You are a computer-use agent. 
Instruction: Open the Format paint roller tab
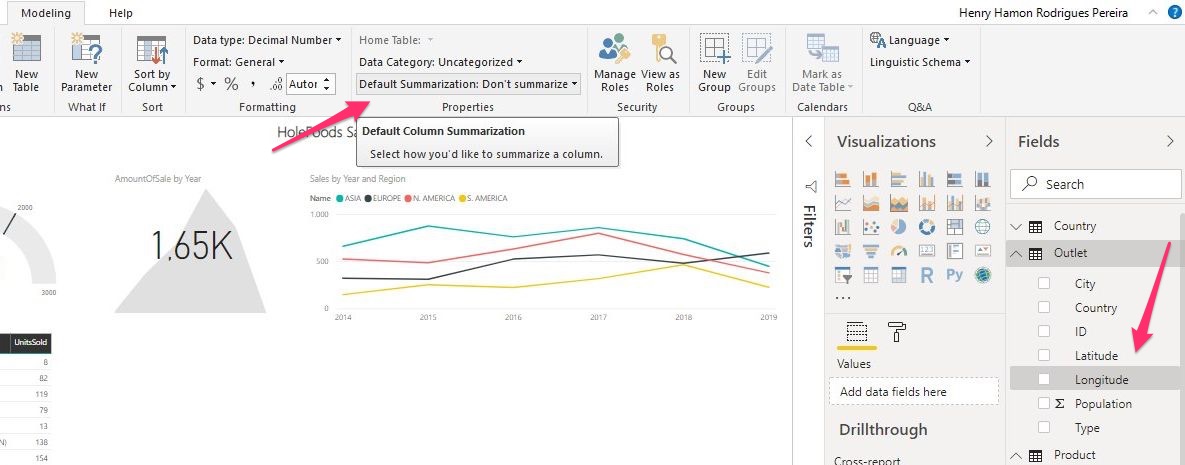coord(897,333)
